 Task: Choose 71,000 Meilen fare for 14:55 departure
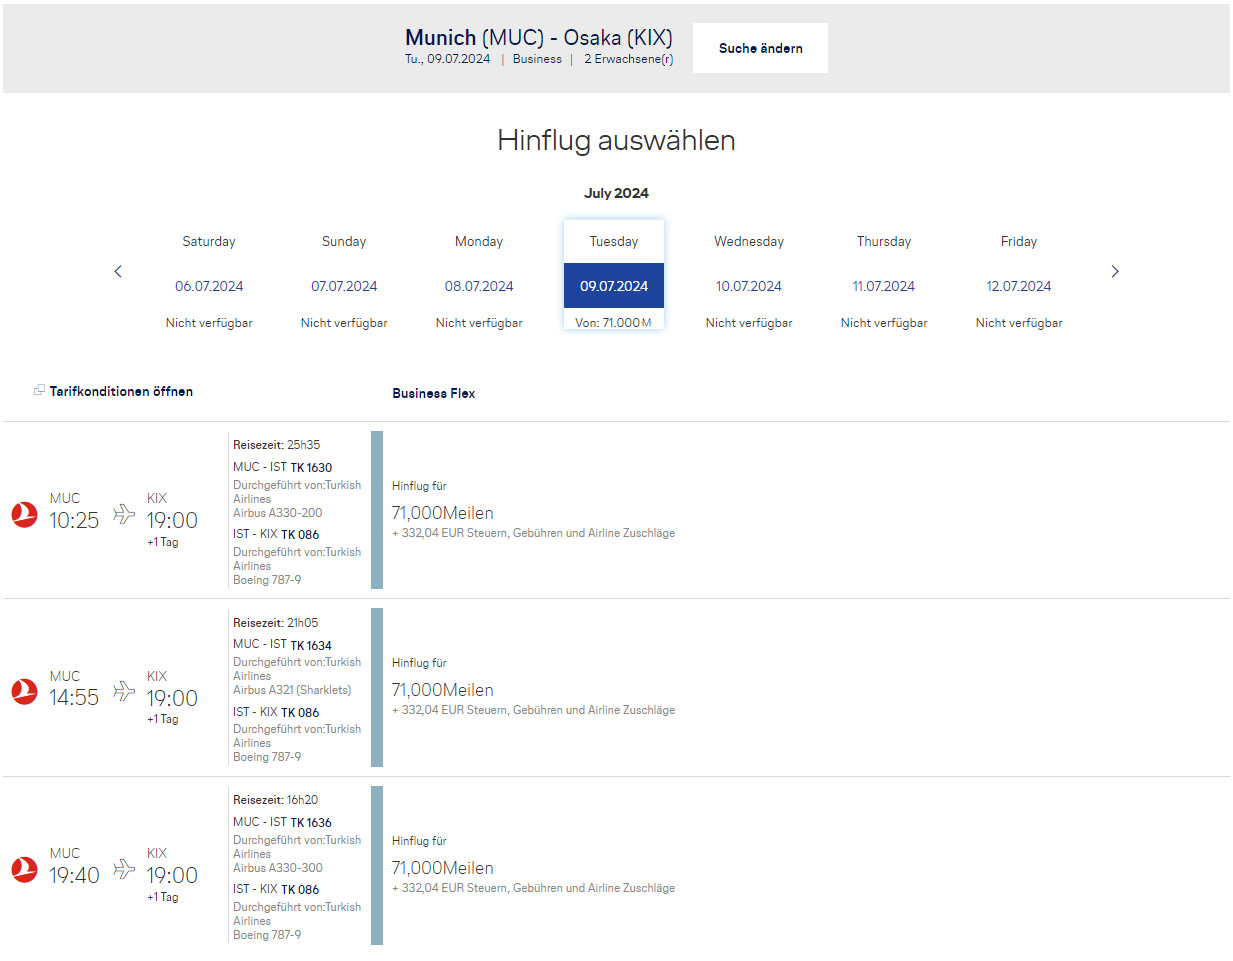click(x=443, y=690)
